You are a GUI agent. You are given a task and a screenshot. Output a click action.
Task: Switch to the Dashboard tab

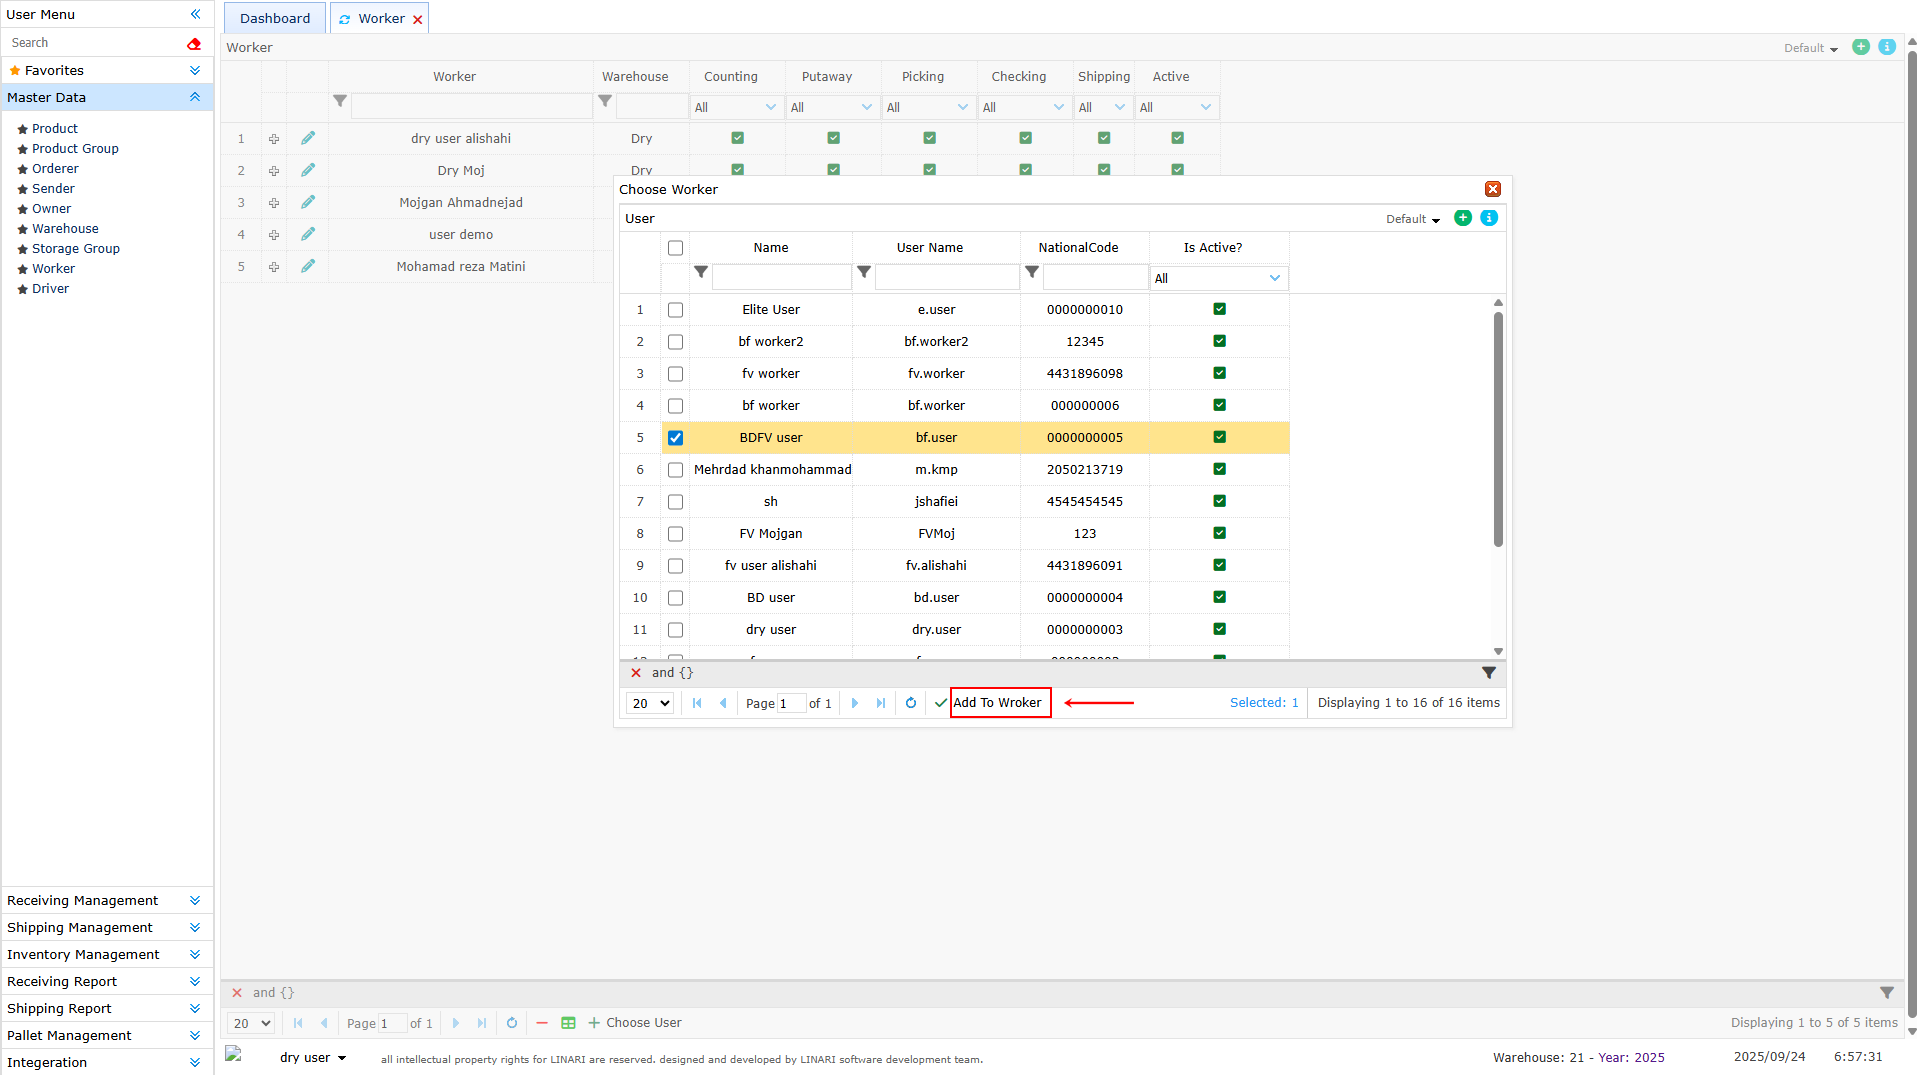tap(274, 18)
